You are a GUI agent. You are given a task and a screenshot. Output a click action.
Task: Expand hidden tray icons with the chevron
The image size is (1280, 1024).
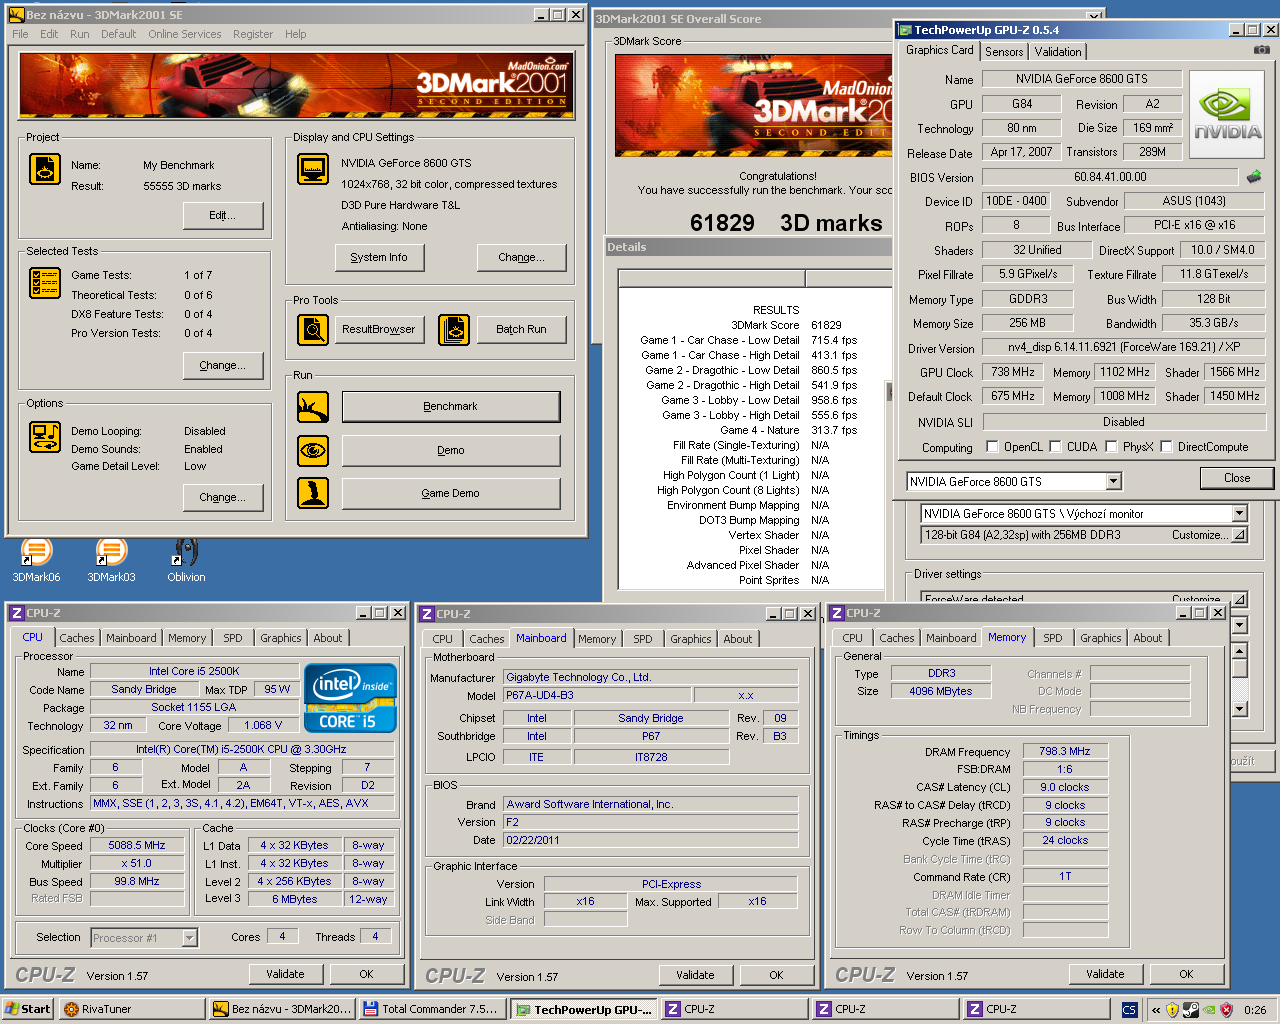(x=1156, y=1010)
